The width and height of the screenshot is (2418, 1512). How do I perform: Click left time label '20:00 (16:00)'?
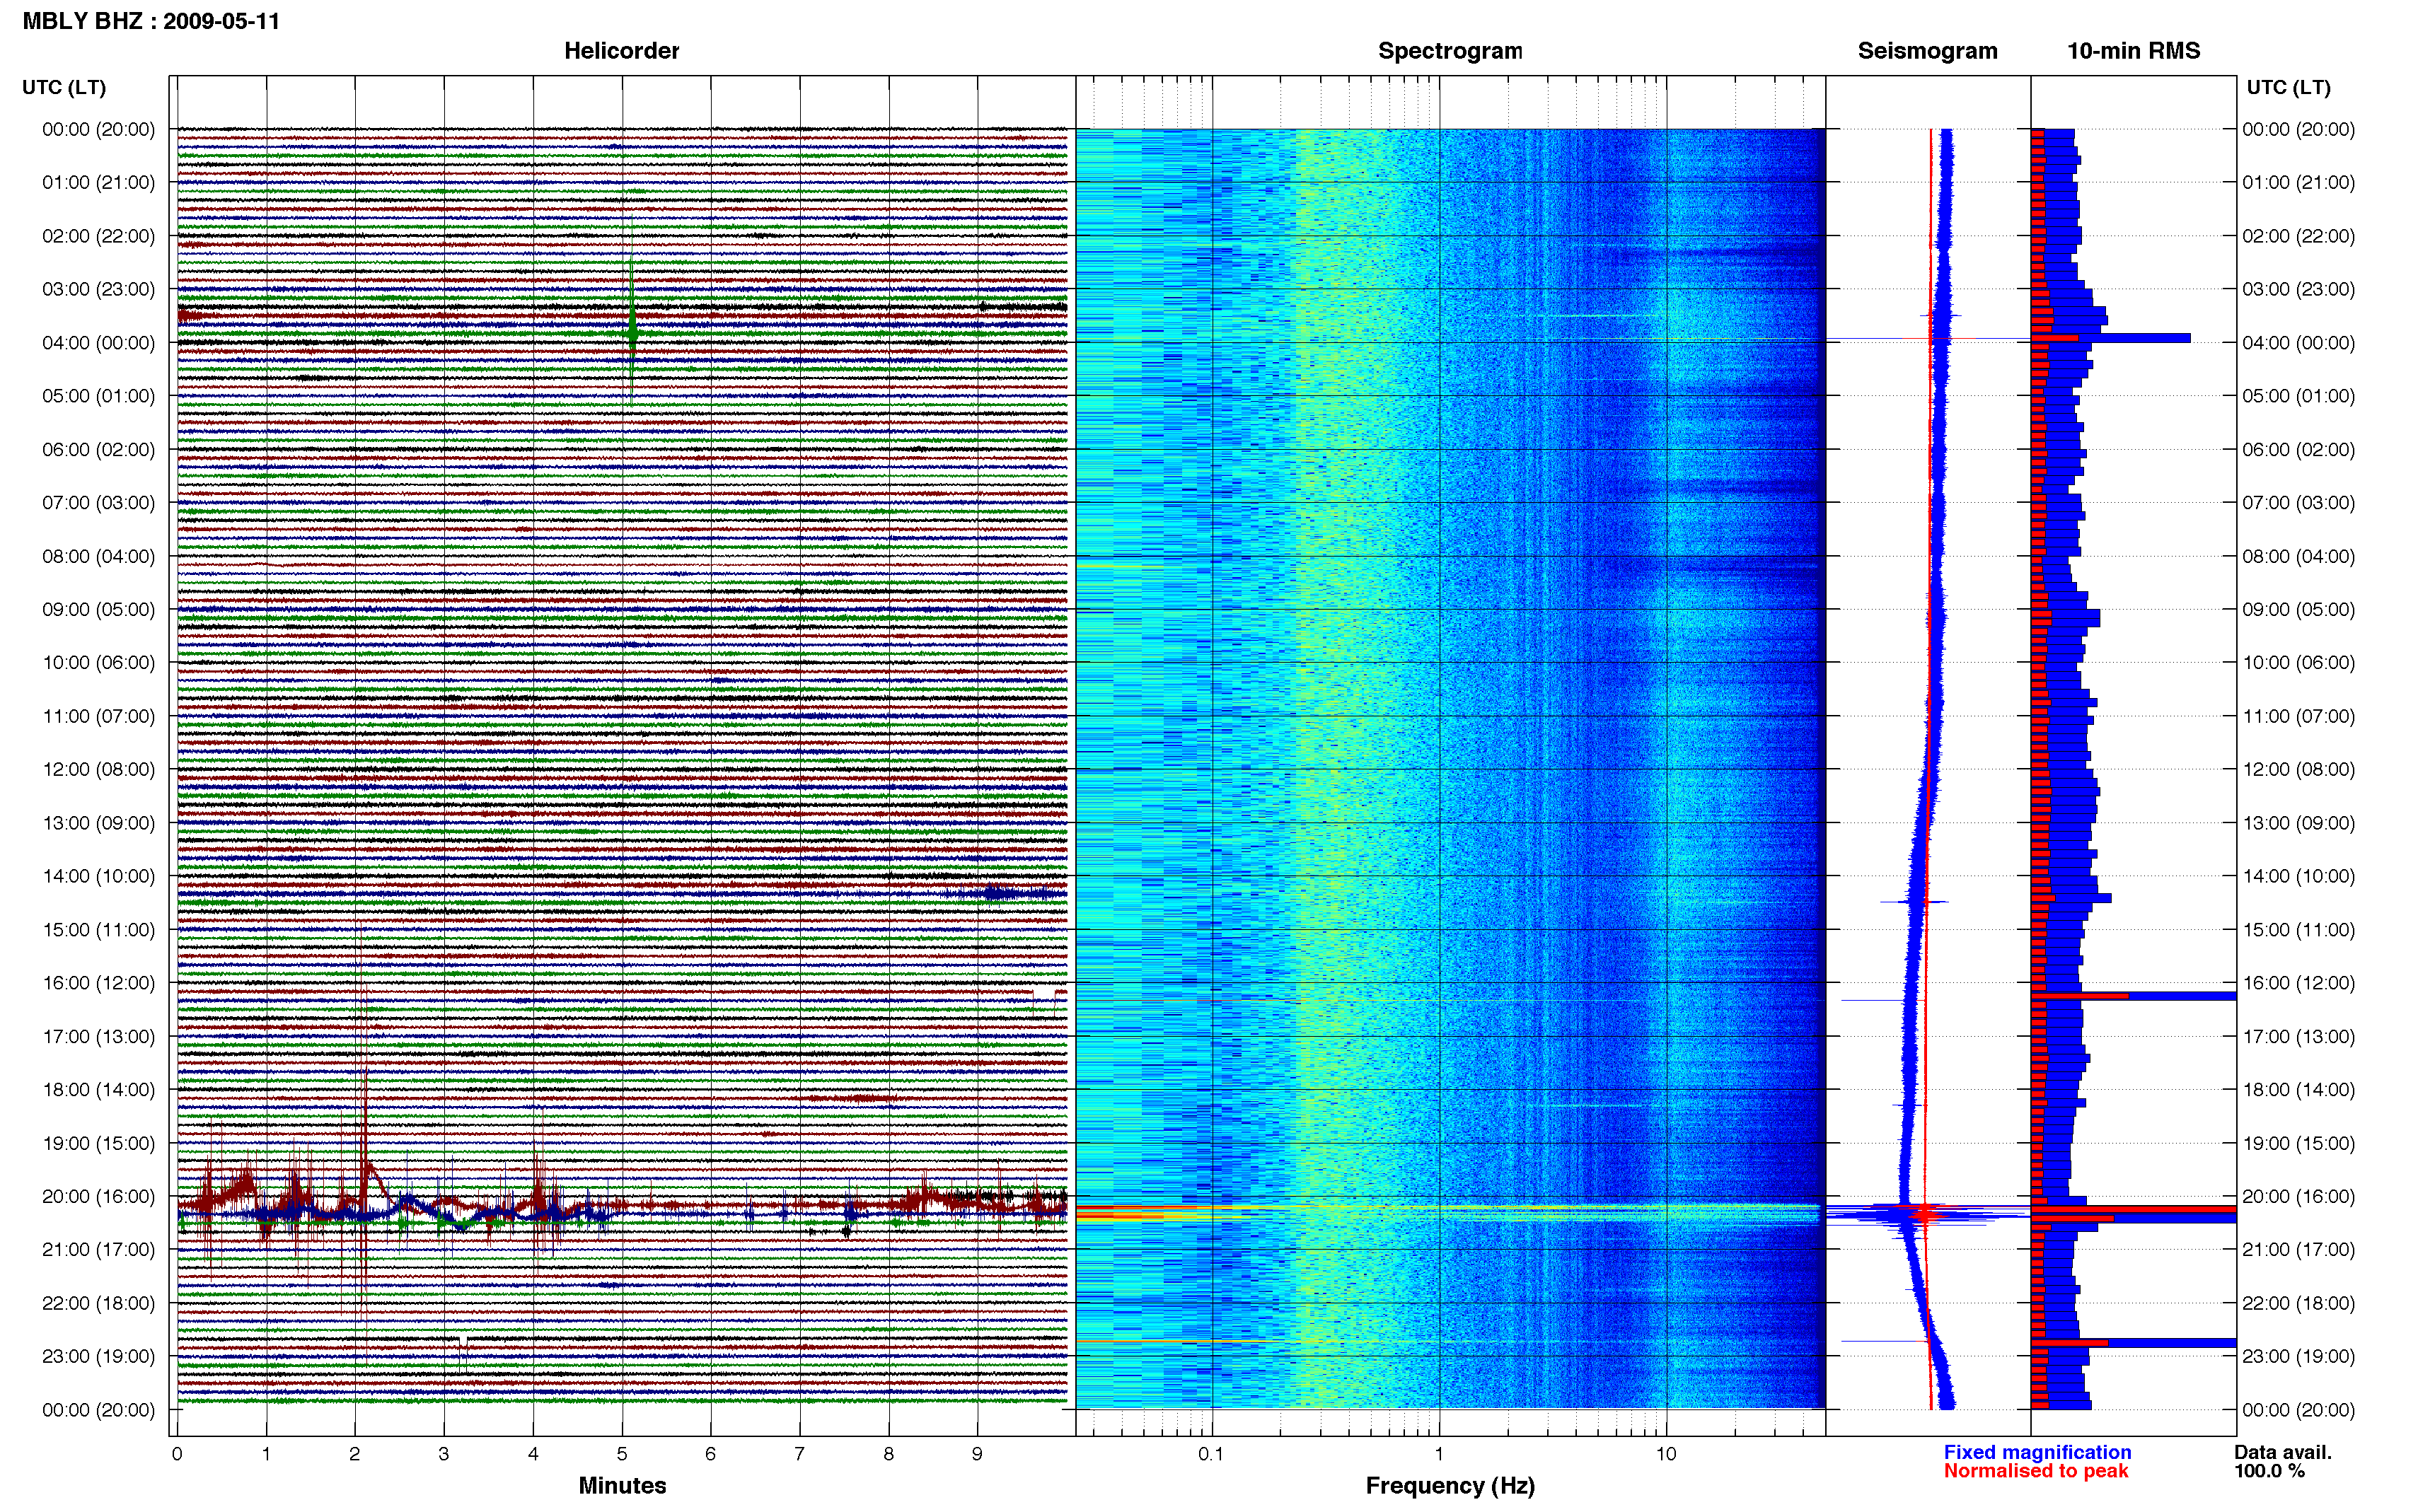[x=98, y=1196]
